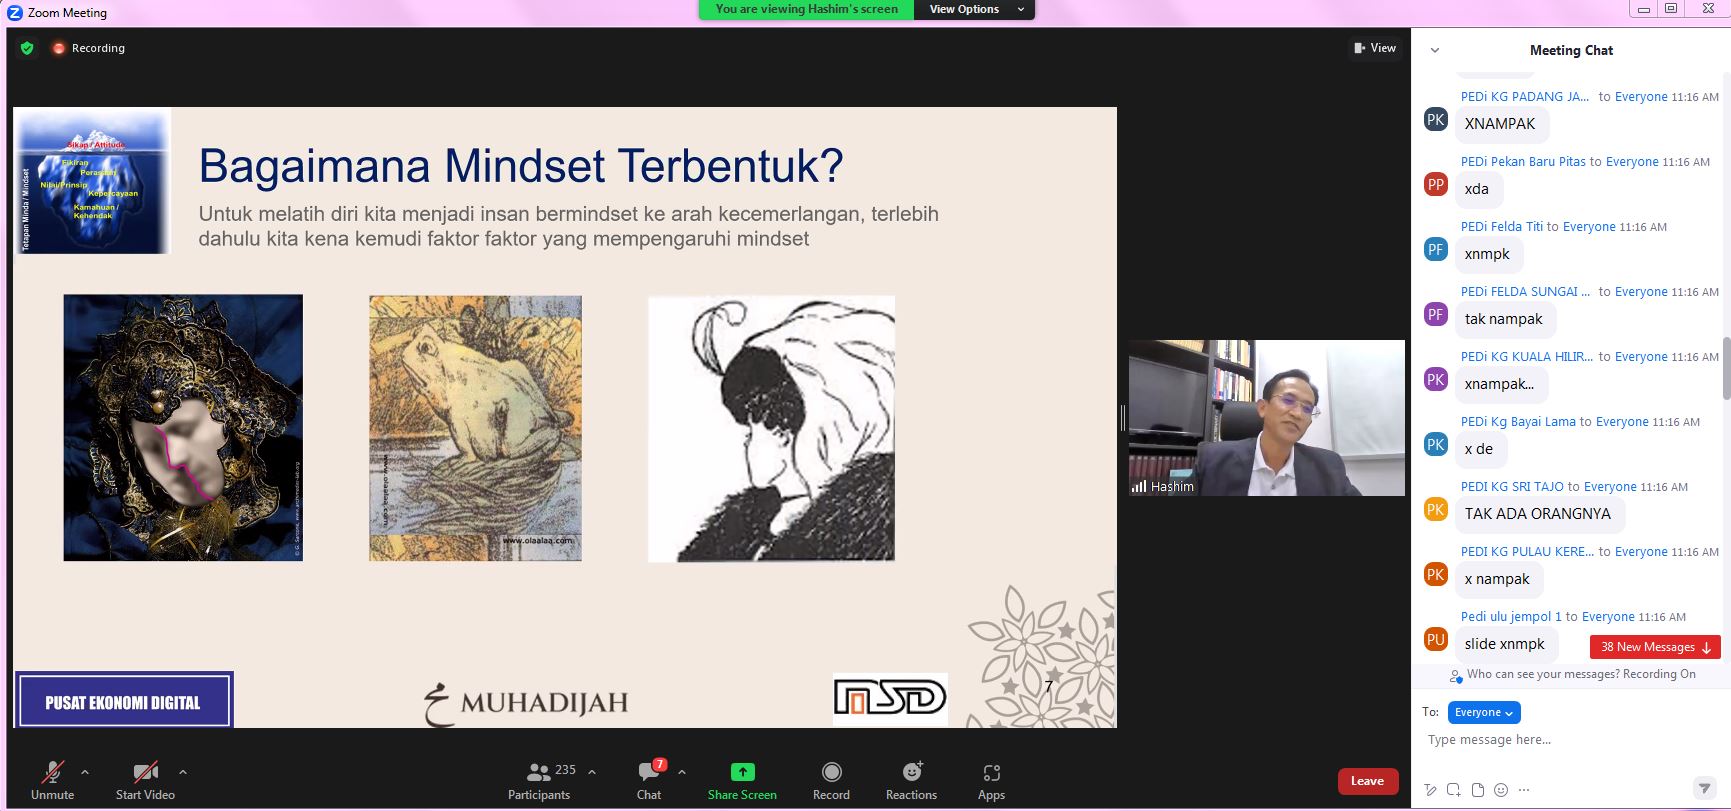Start recording with the Record button
1731x811 pixels.
831,780
